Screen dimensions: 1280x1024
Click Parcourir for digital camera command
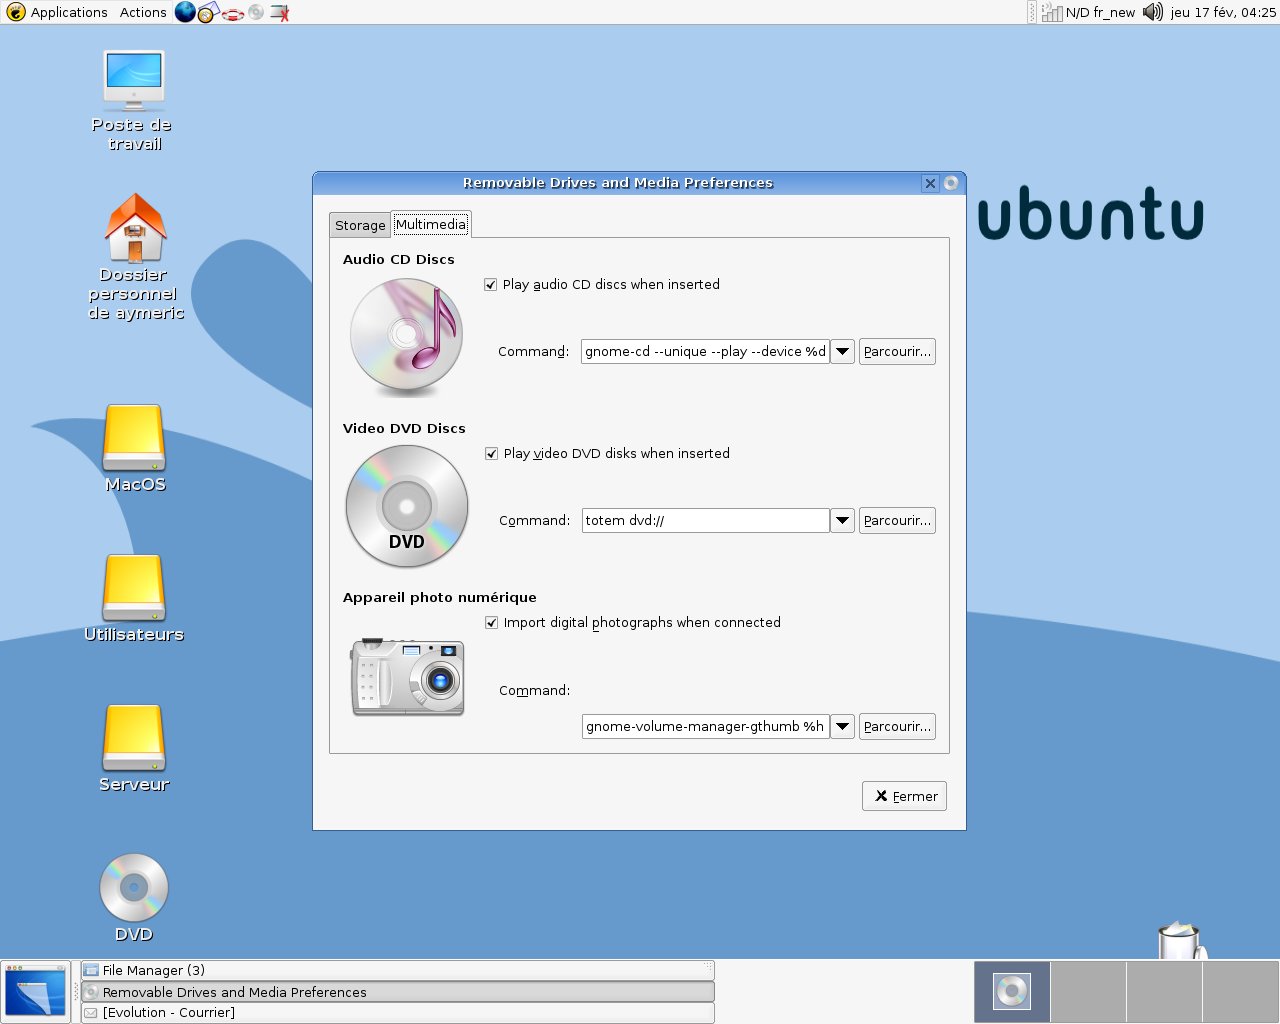click(897, 727)
